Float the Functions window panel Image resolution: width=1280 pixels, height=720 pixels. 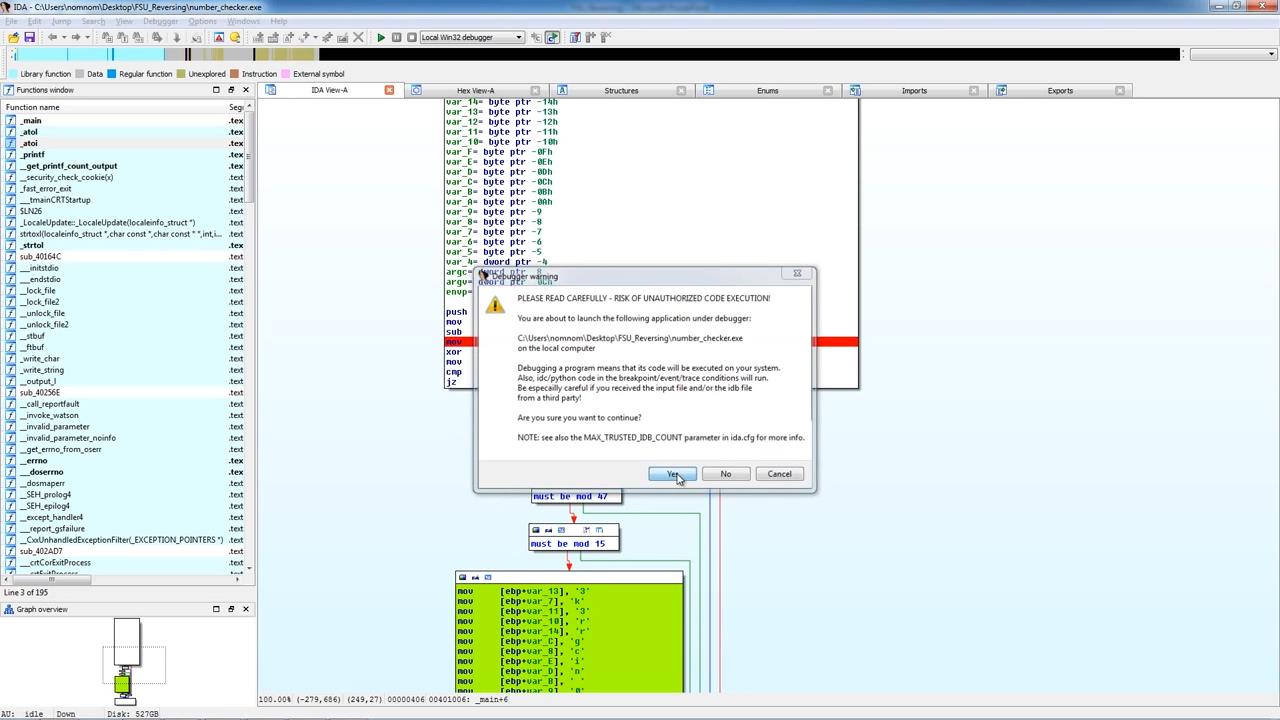click(231, 90)
